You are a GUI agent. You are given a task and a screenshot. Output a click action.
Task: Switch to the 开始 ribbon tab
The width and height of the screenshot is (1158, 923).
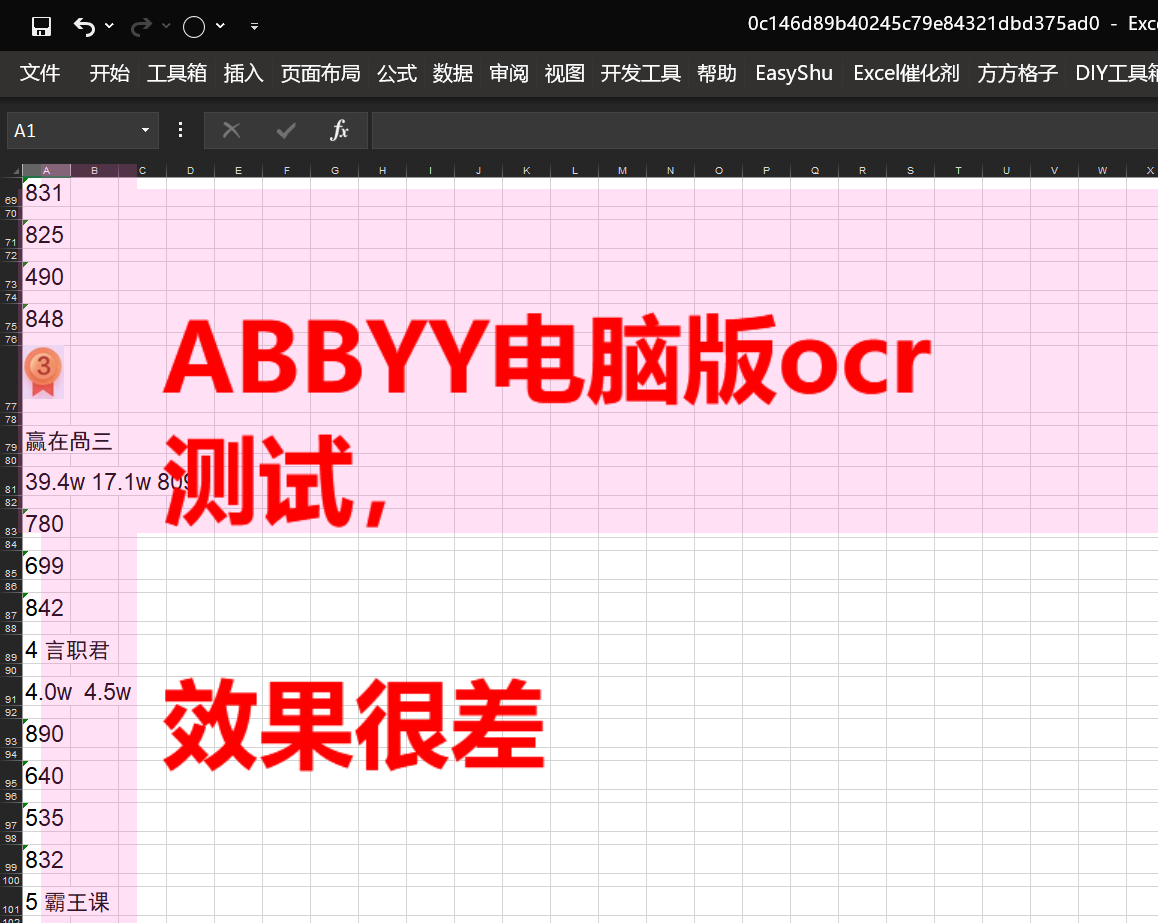click(109, 73)
